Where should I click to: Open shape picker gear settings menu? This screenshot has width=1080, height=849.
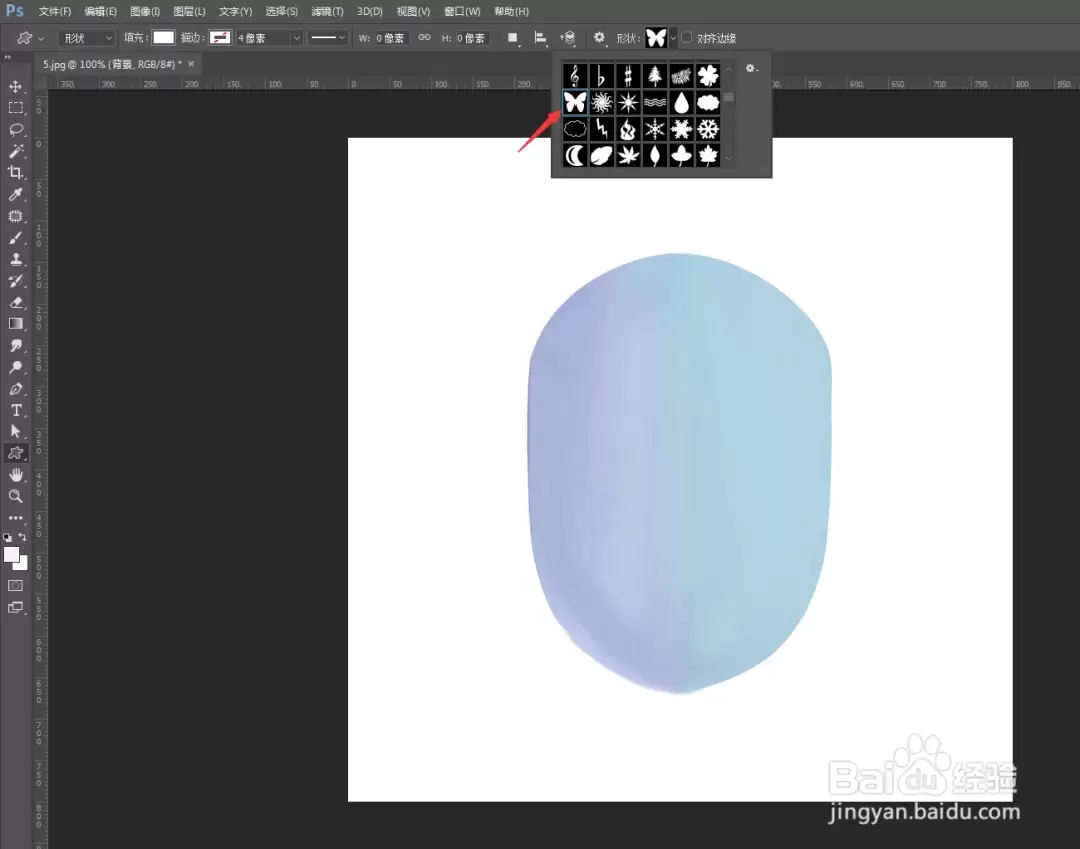tap(751, 68)
